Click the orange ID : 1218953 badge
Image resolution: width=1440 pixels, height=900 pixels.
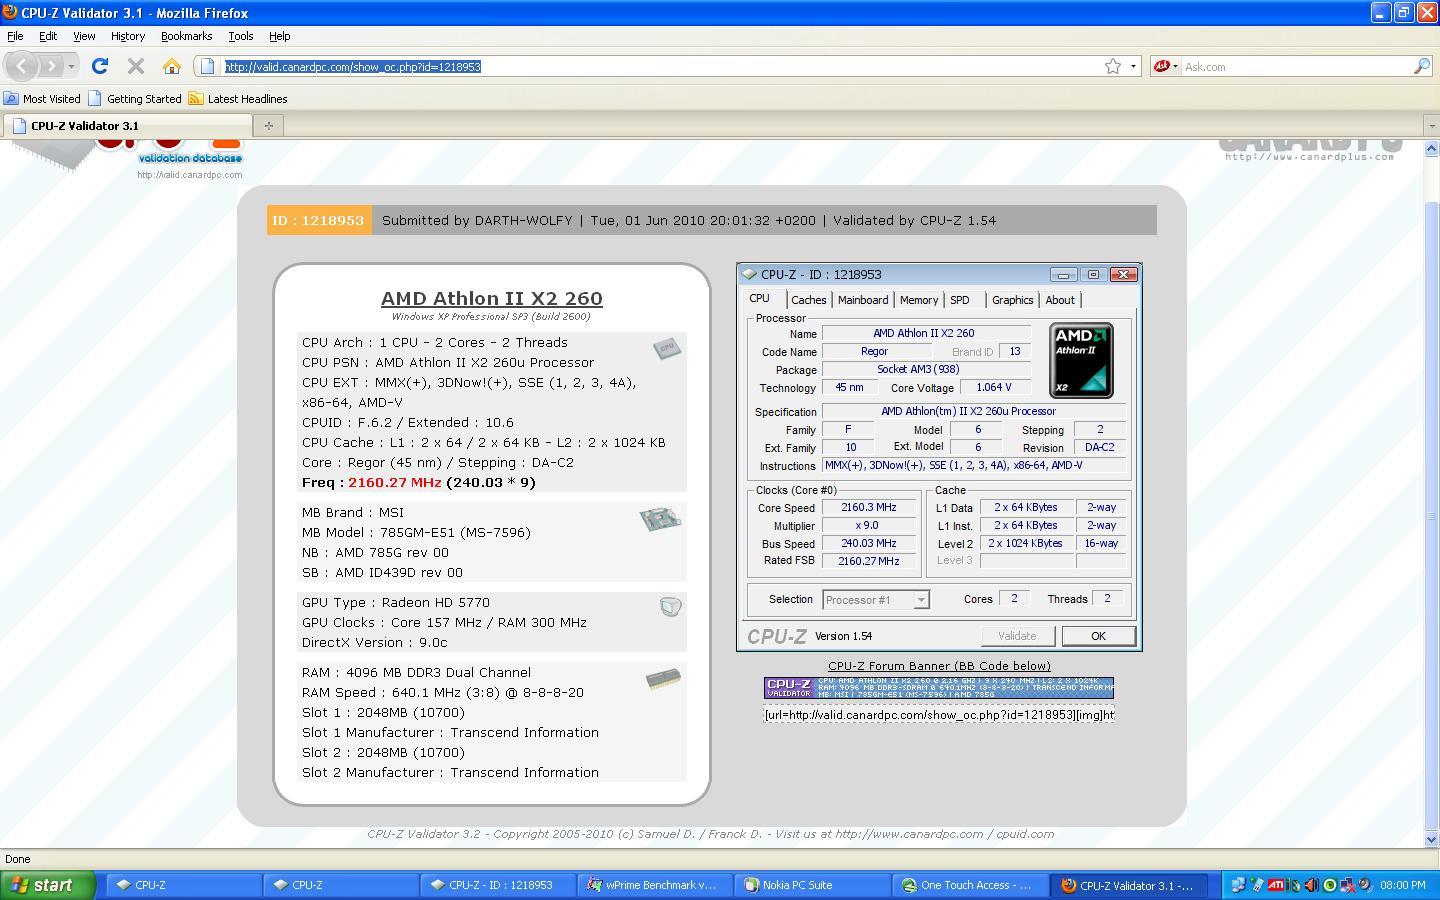pos(319,220)
